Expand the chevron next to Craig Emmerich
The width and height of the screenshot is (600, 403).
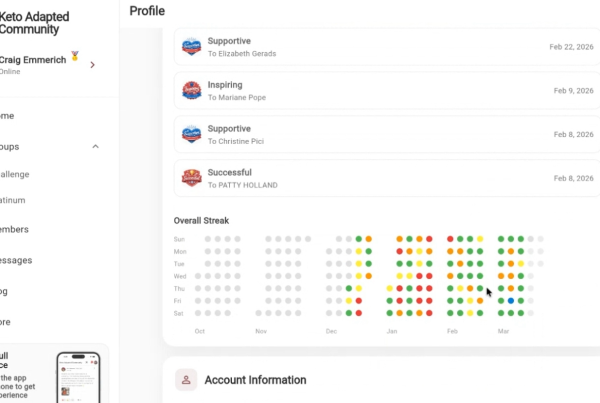[x=93, y=65]
